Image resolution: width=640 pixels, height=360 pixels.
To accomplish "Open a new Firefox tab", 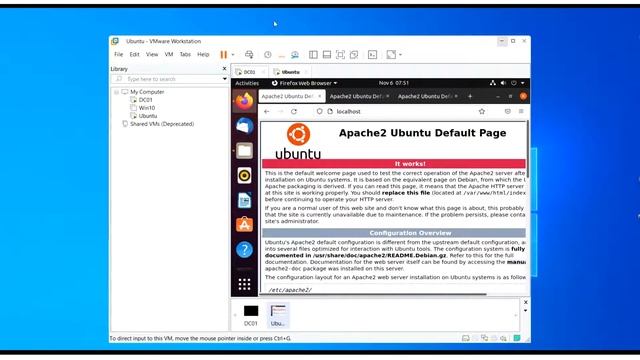I will [x=470, y=96].
